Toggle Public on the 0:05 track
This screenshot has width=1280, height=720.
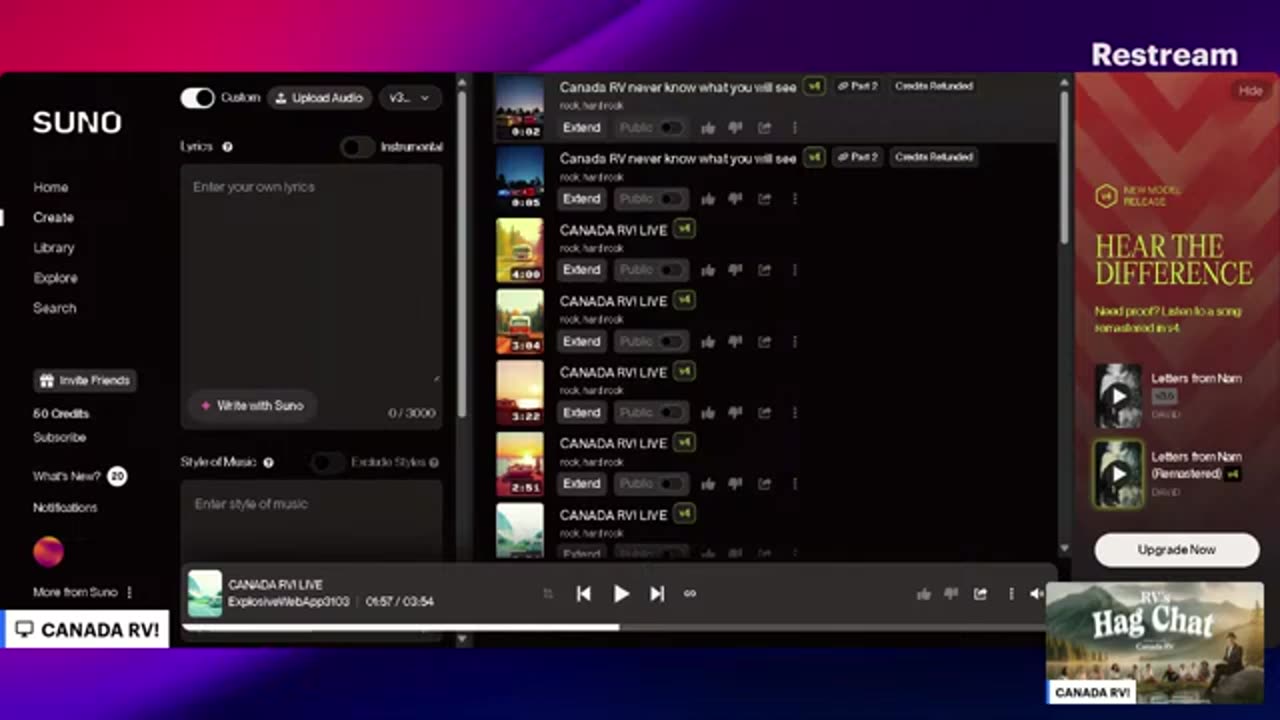tap(671, 199)
